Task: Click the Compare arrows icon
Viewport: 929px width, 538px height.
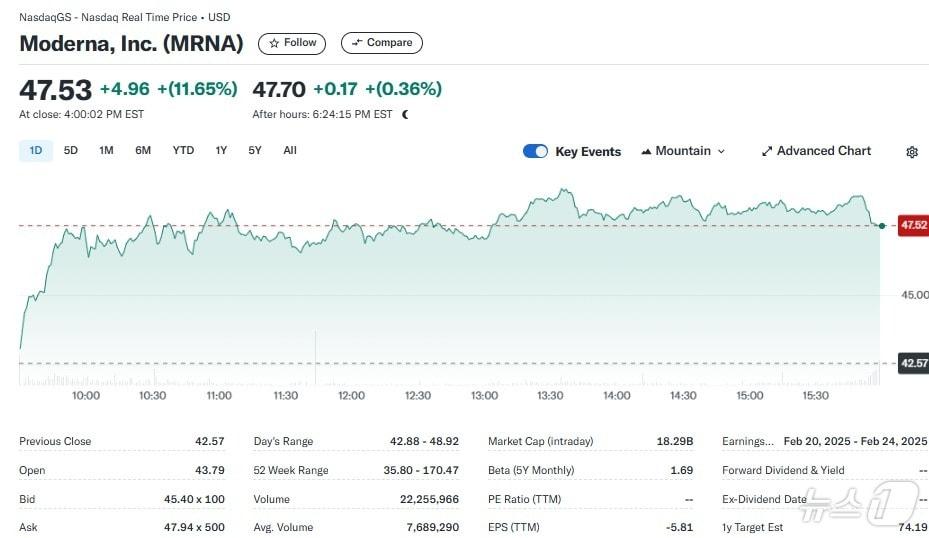Action: [357, 43]
